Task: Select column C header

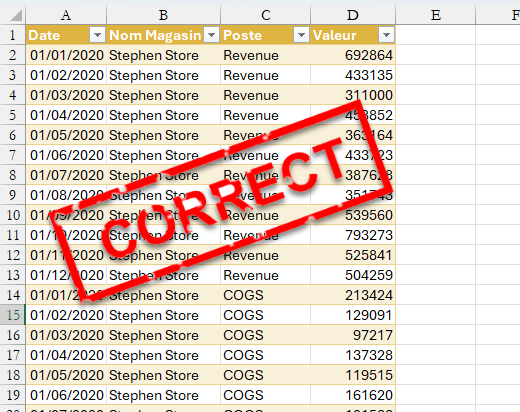Action: 265,15
